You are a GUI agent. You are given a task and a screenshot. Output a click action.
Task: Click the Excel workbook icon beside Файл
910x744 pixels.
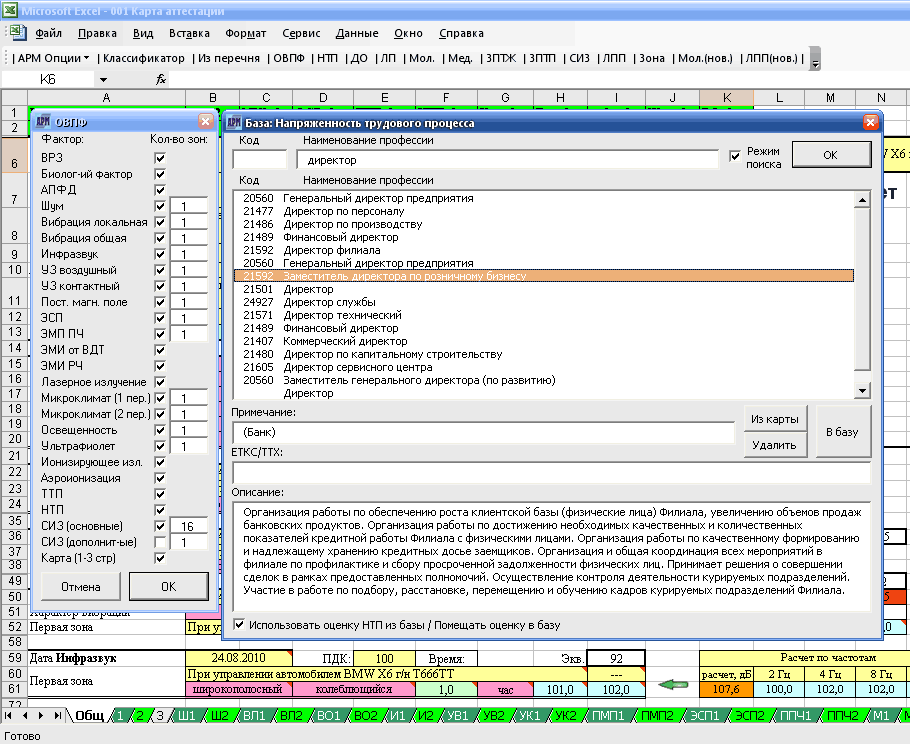[x=16, y=33]
